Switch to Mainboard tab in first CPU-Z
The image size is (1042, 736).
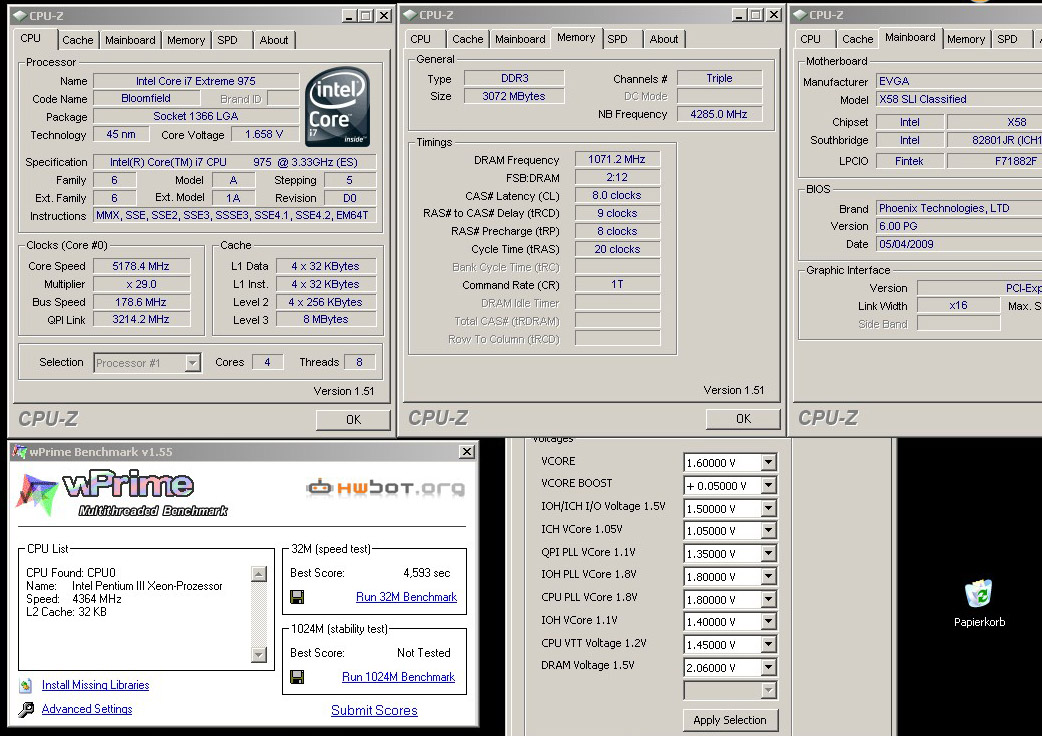[x=130, y=40]
